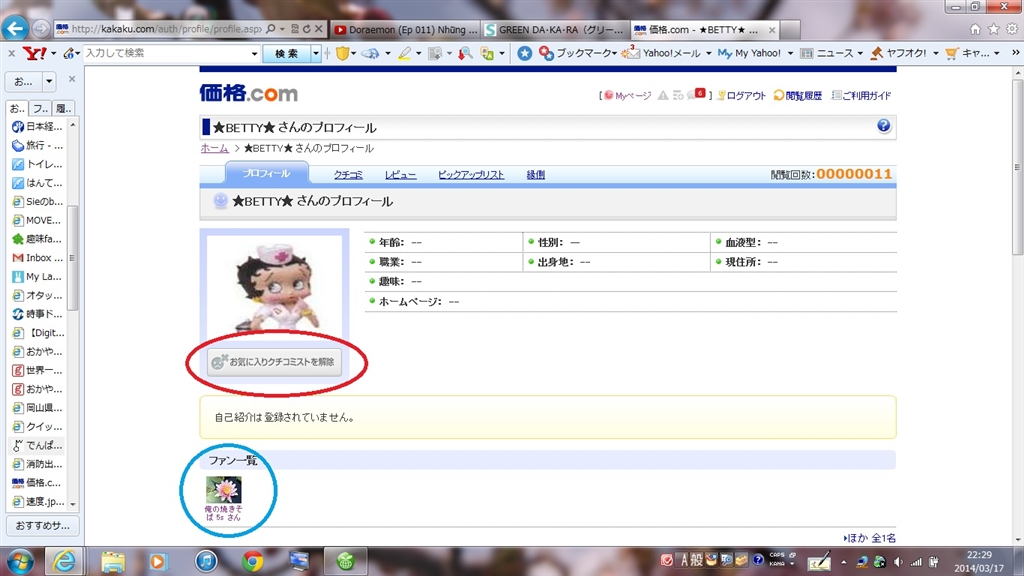Viewport: 1024px width, 576px height.
Task: Click the yellow shield security icon
Action: coord(342,53)
